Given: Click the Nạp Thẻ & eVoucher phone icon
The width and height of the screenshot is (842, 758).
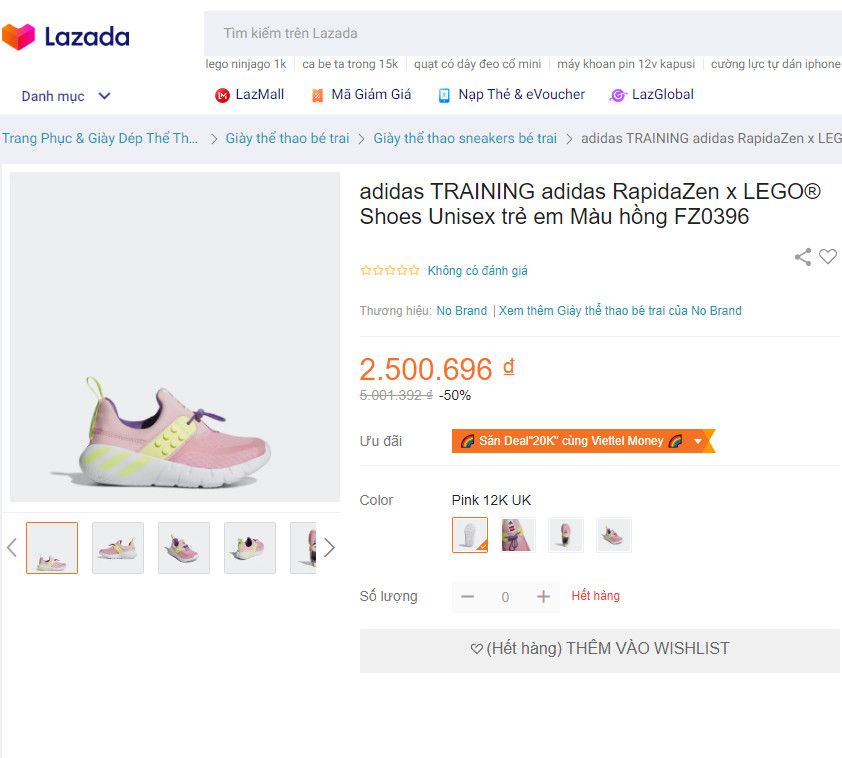Looking at the screenshot, I should point(444,95).
